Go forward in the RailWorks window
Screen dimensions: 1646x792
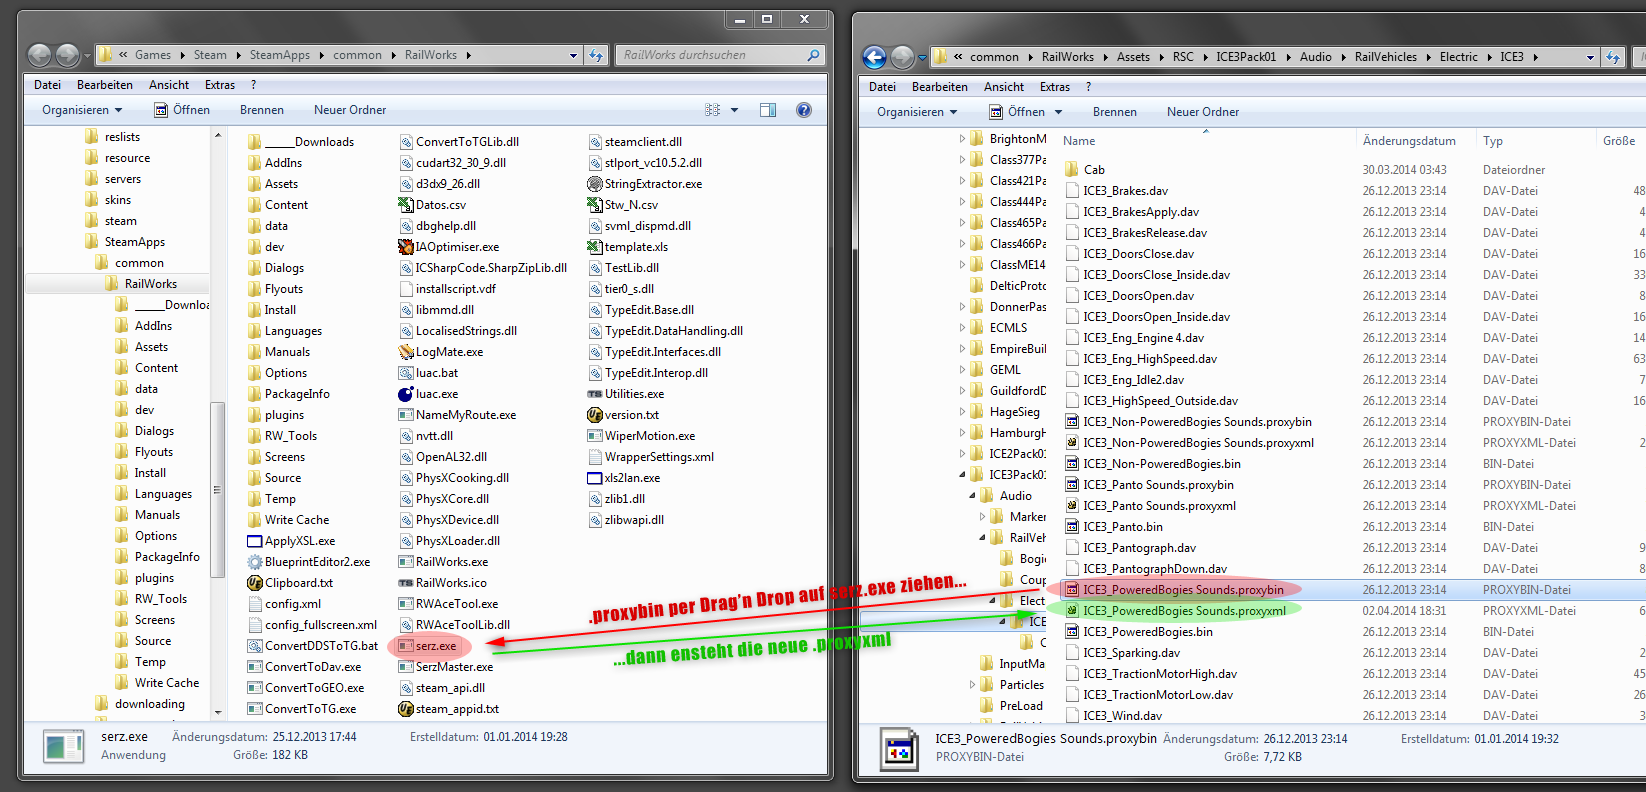tap(67, 55)
